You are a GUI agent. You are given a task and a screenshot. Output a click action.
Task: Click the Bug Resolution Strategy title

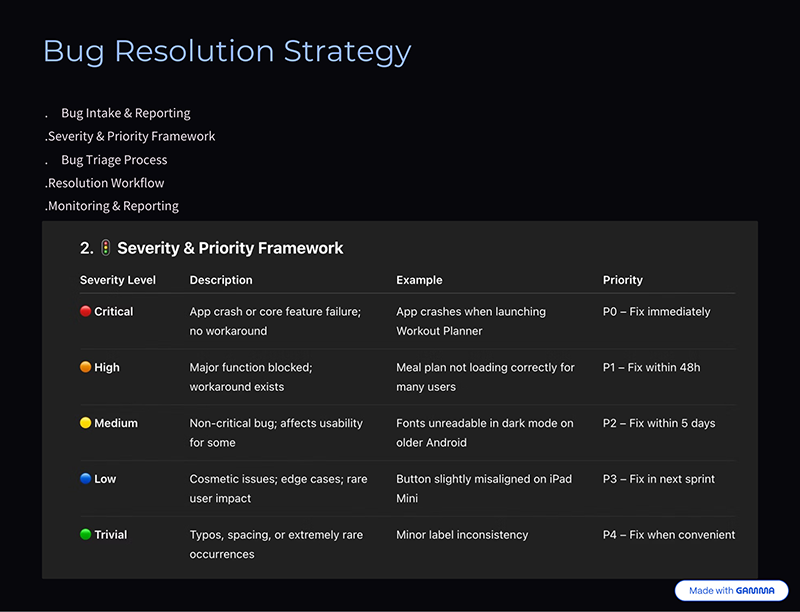pyautogui.click(x=227, y=52)
